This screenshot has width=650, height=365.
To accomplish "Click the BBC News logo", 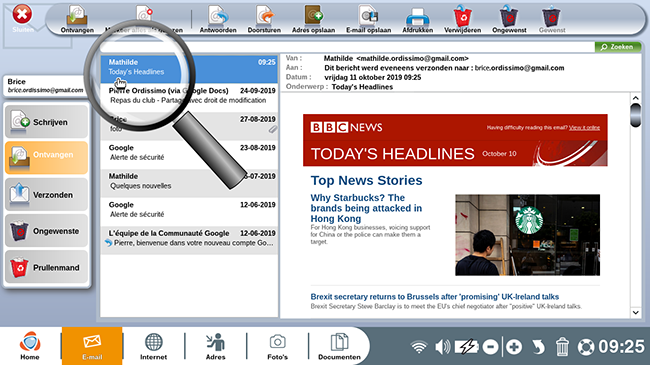I will coord(346,127).
